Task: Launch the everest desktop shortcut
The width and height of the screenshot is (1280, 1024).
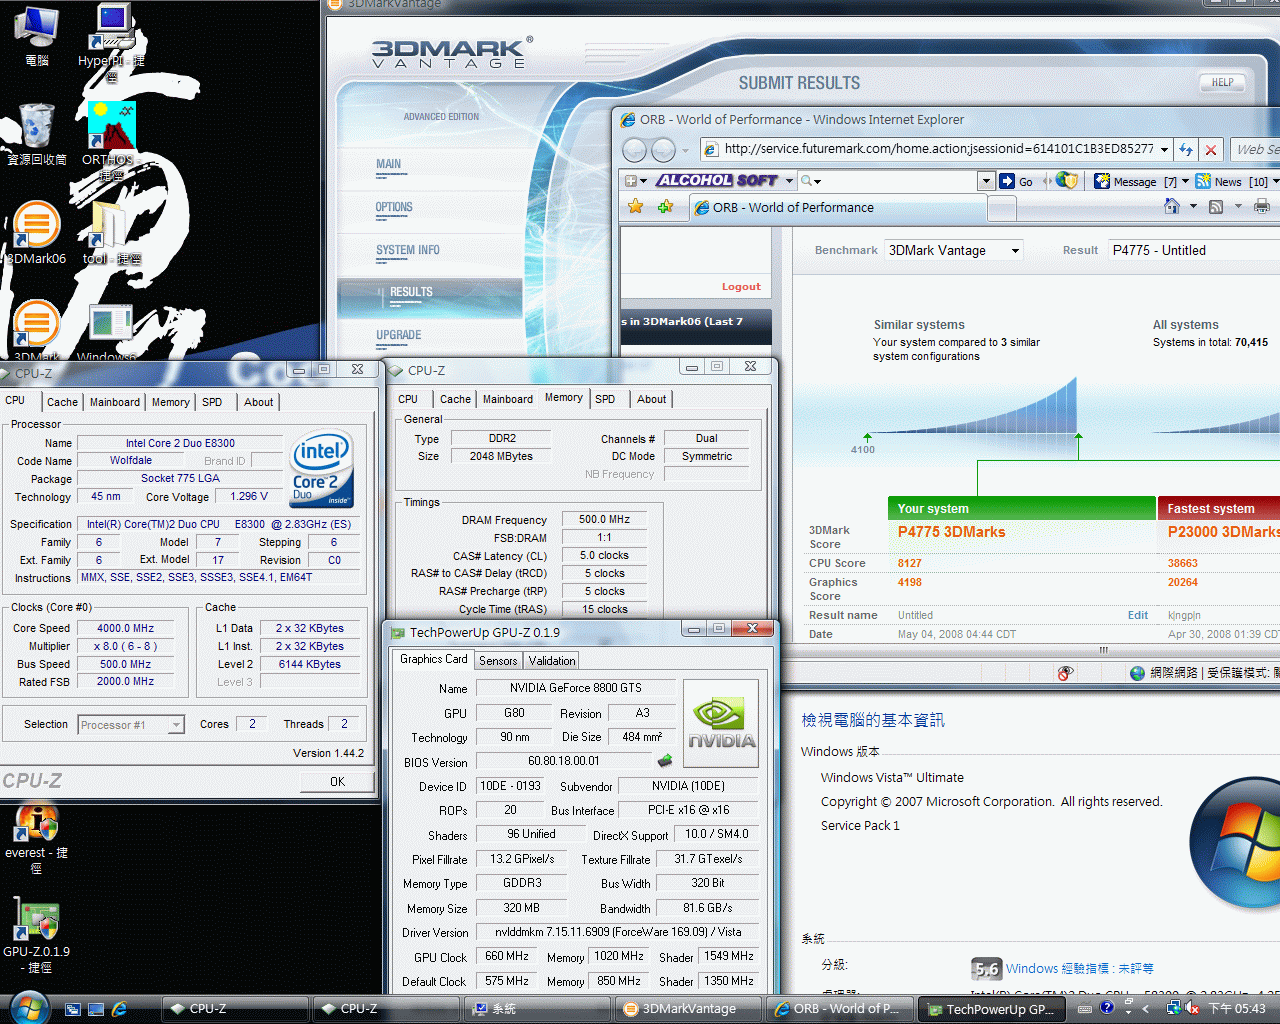Action: click(36, 838)
